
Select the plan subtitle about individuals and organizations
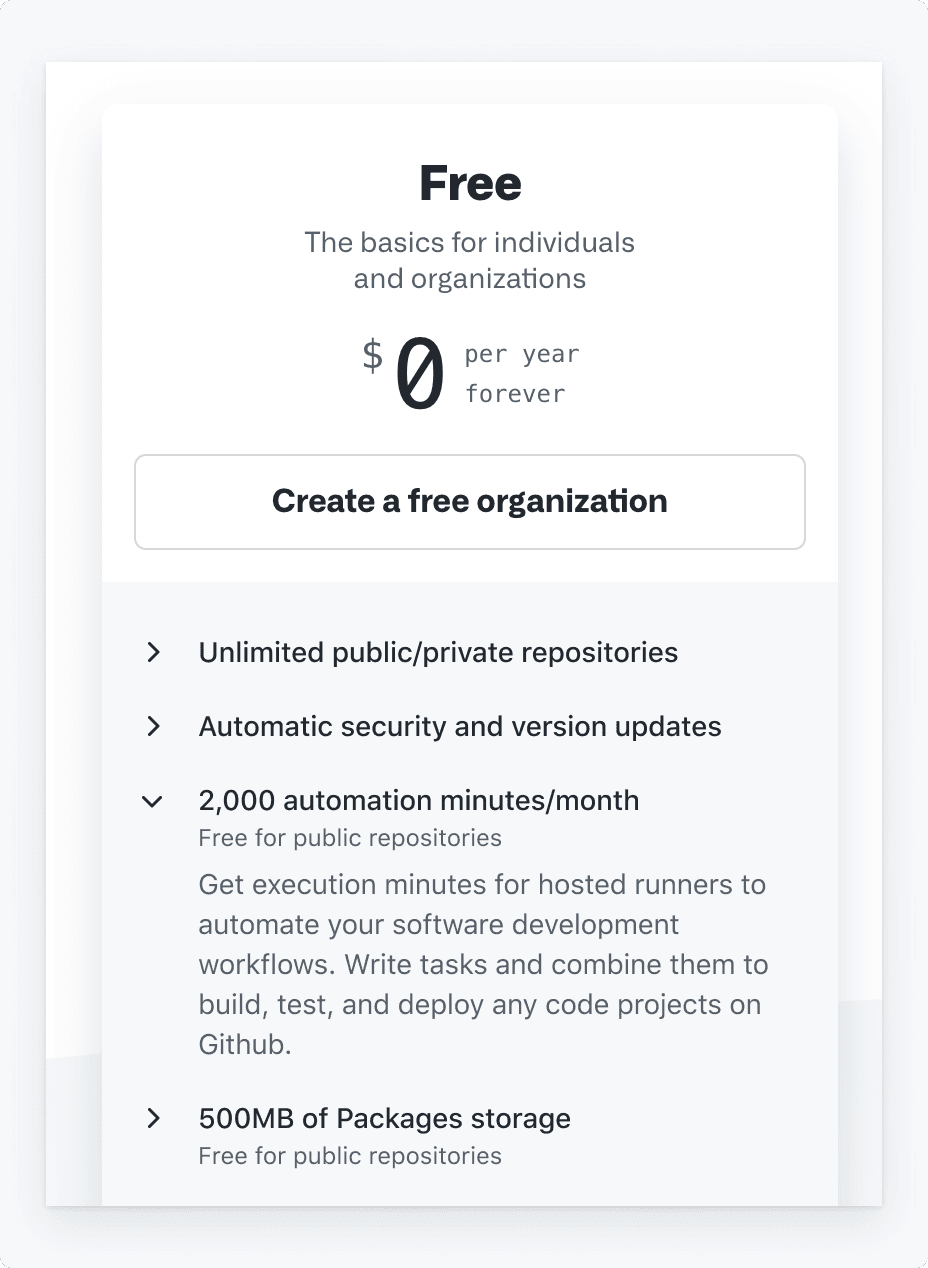(469, 260)
